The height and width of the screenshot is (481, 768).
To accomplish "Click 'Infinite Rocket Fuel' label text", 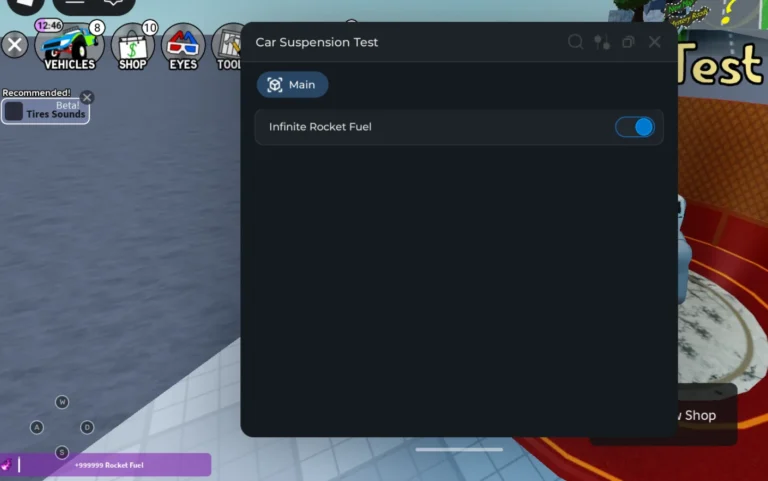I will coord(320,127).
